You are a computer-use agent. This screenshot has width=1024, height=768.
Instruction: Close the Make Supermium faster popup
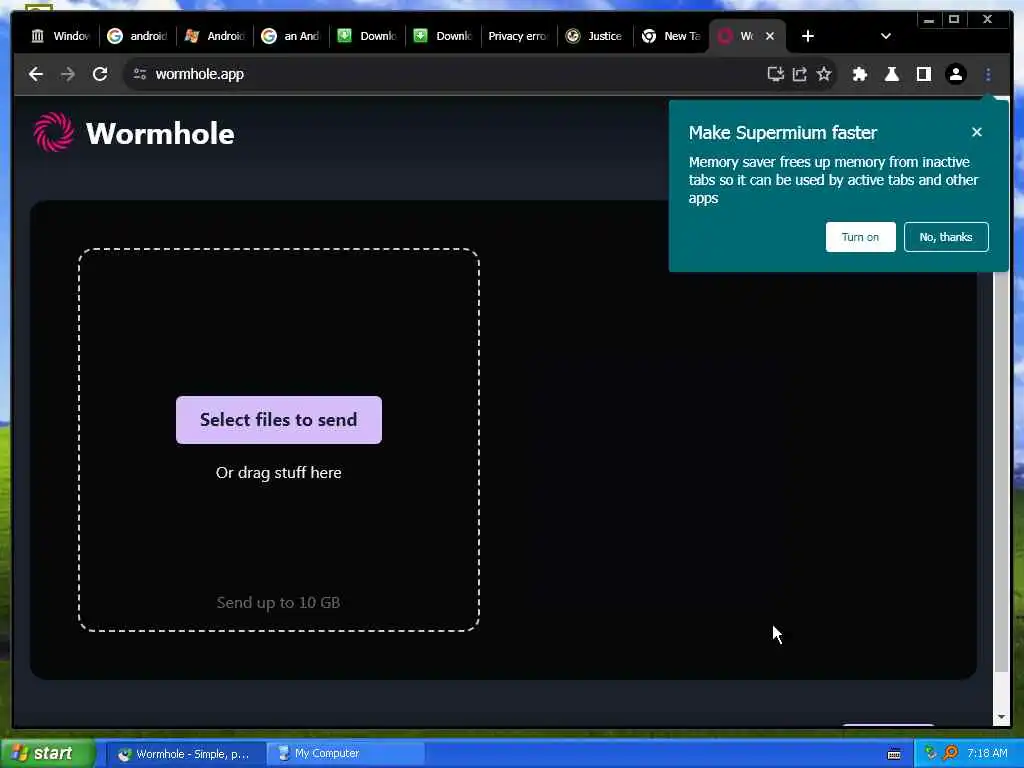point(977,132)
